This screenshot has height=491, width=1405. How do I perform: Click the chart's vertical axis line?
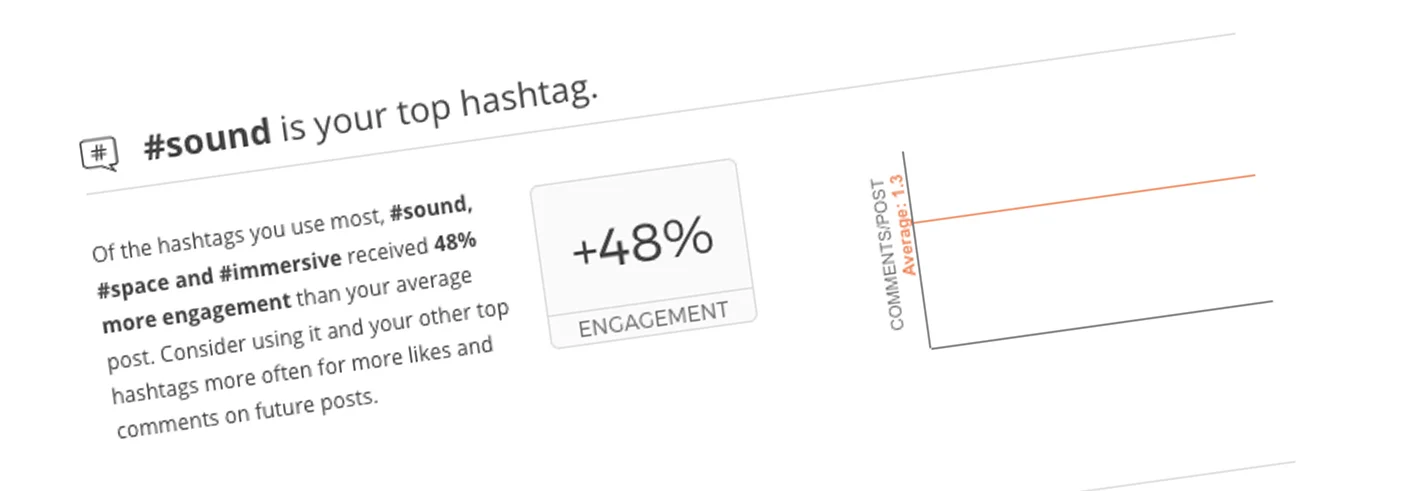[x=917, y=250]
